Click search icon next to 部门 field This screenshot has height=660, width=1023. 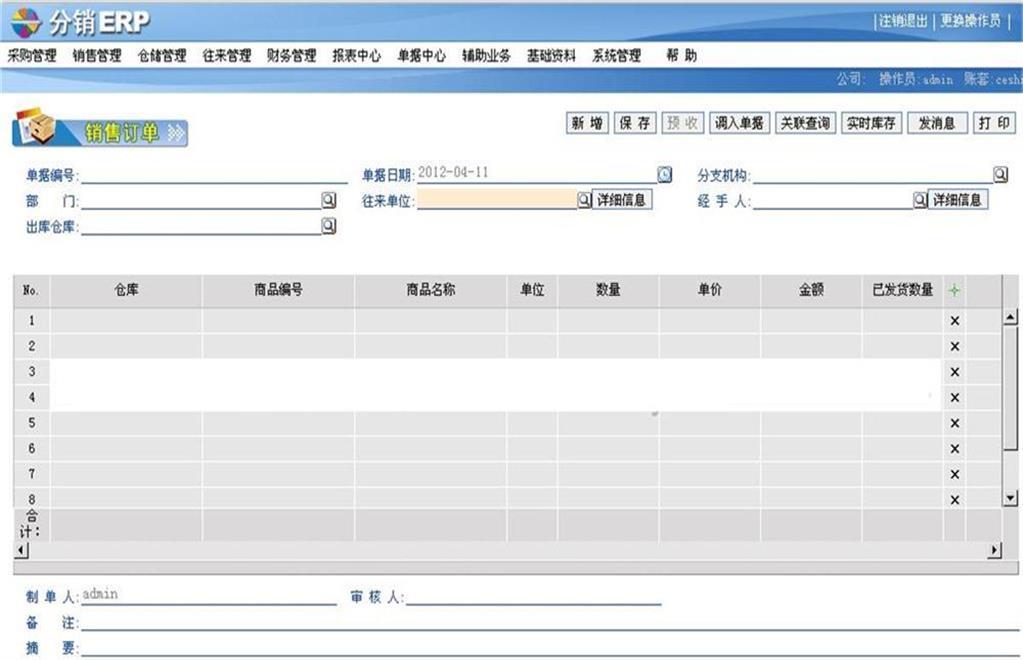(328, 200)
